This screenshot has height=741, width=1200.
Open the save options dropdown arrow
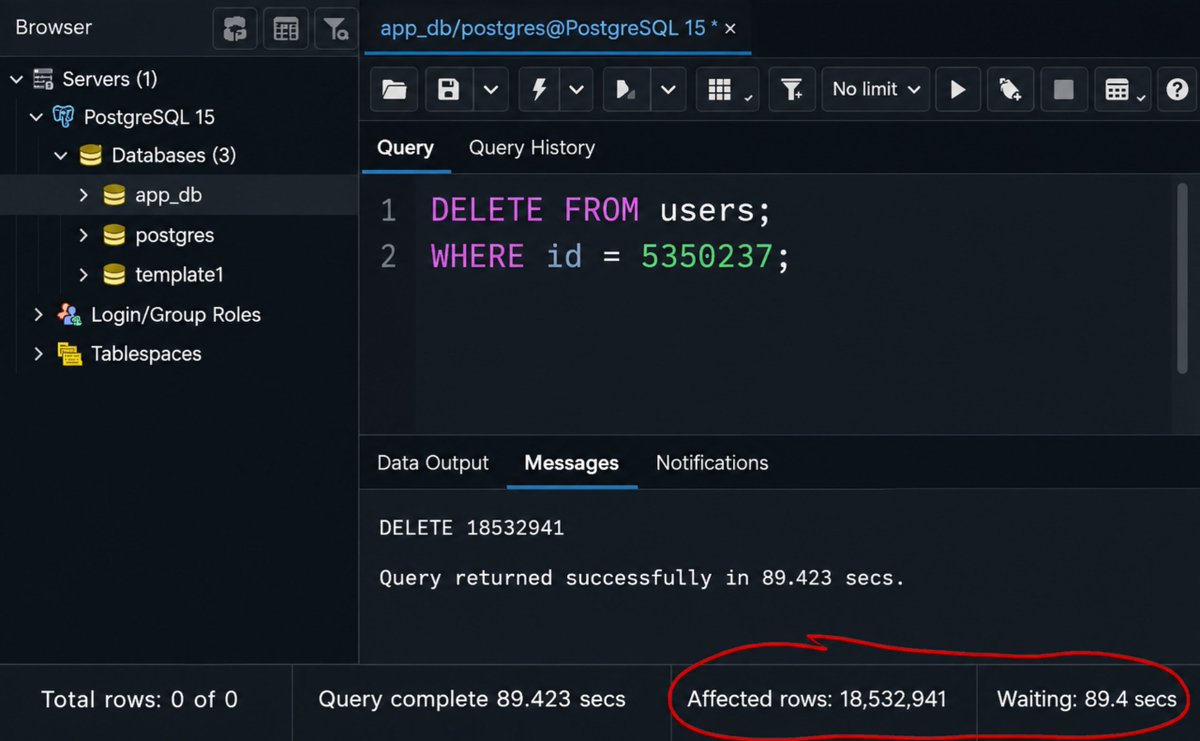[490, 90]
